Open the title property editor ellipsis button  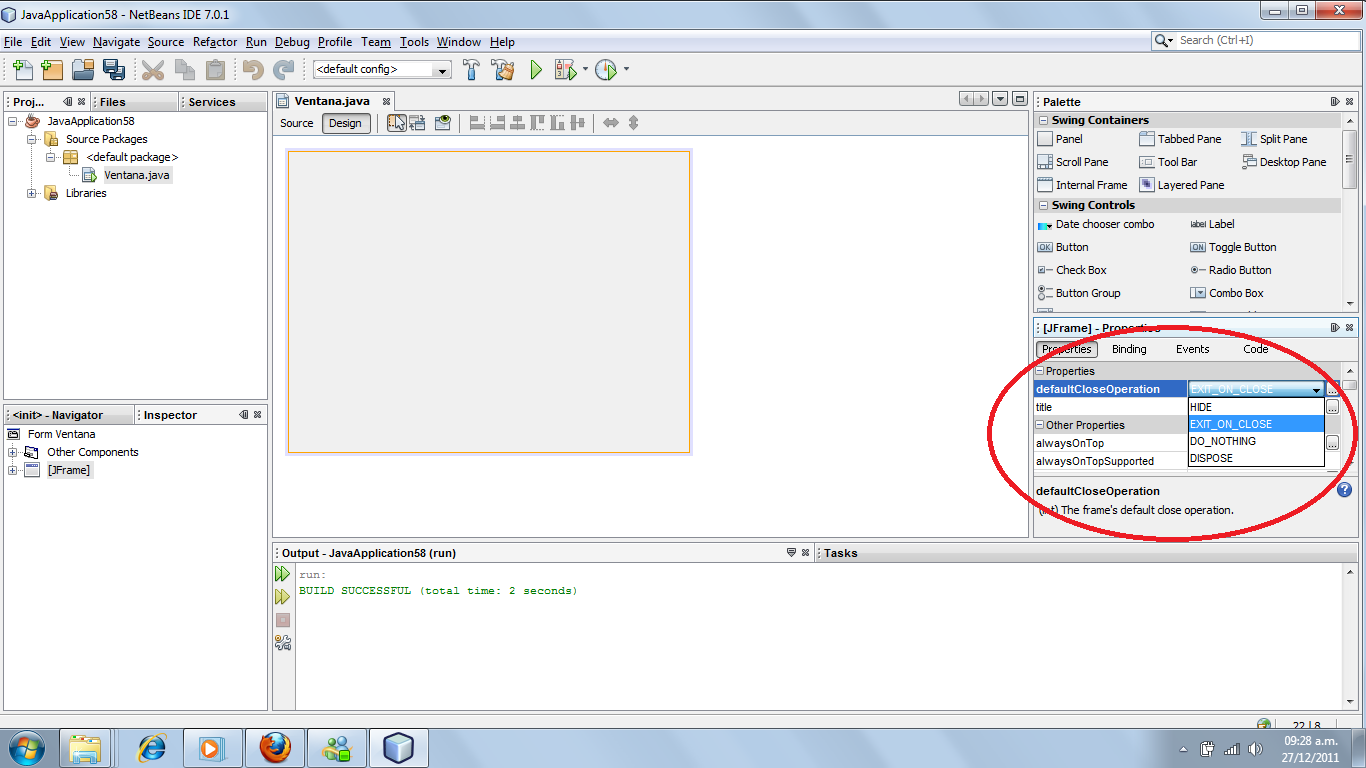click(1332, 407)
